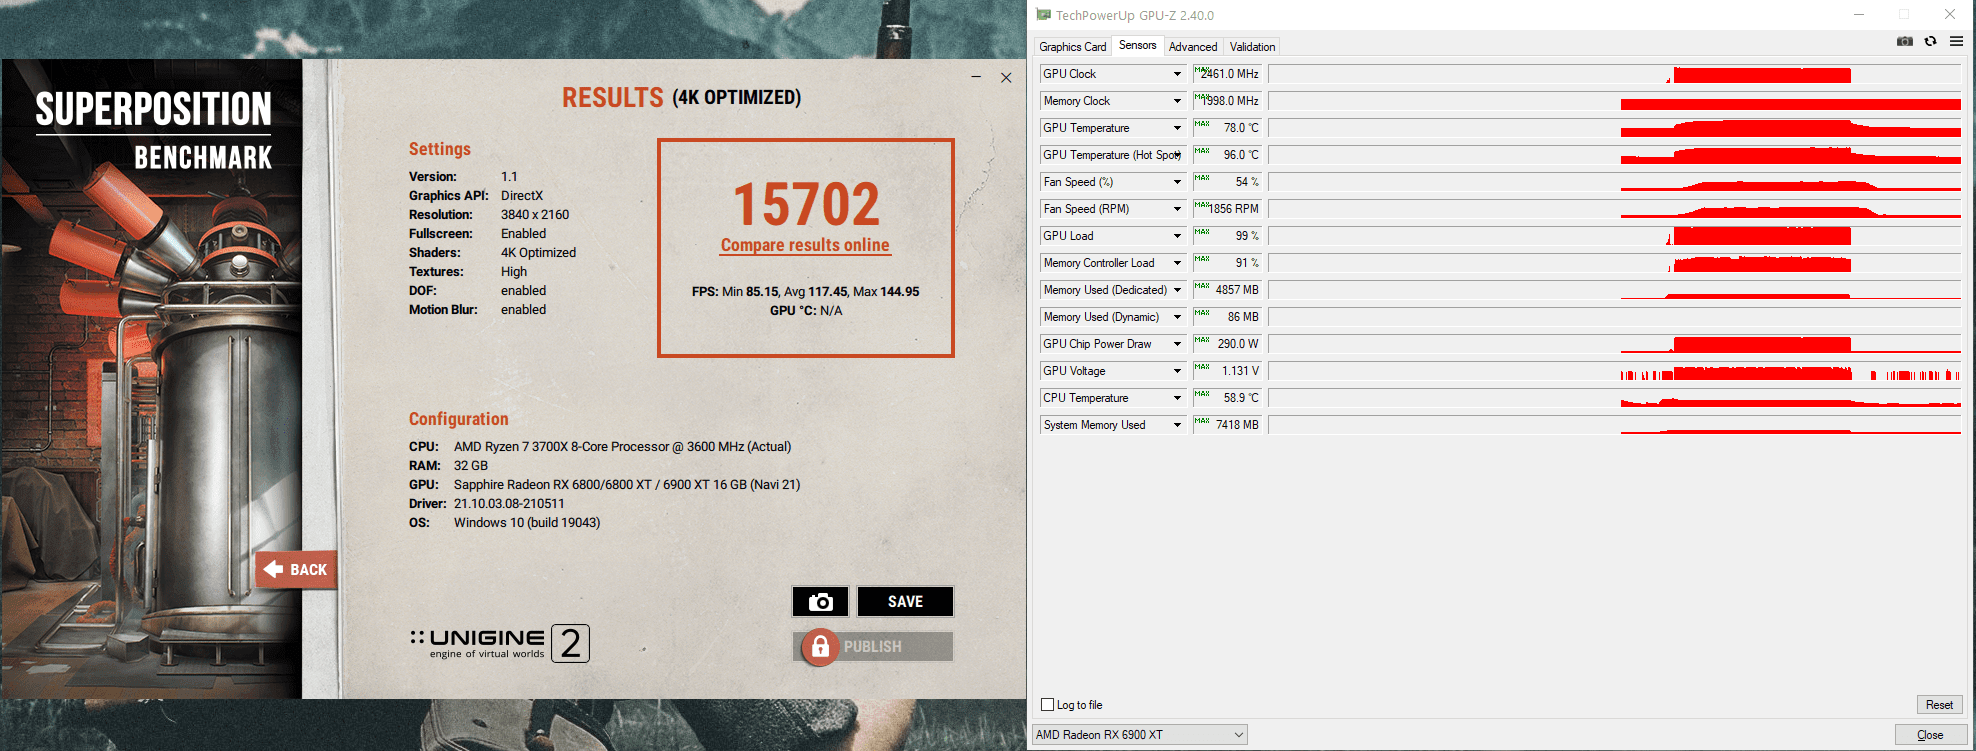Image resolution: width=1976 pixels, height=751 pixels.
Task: Click the GPU-Z screenshot camera icon
Action: [1905, 41]
